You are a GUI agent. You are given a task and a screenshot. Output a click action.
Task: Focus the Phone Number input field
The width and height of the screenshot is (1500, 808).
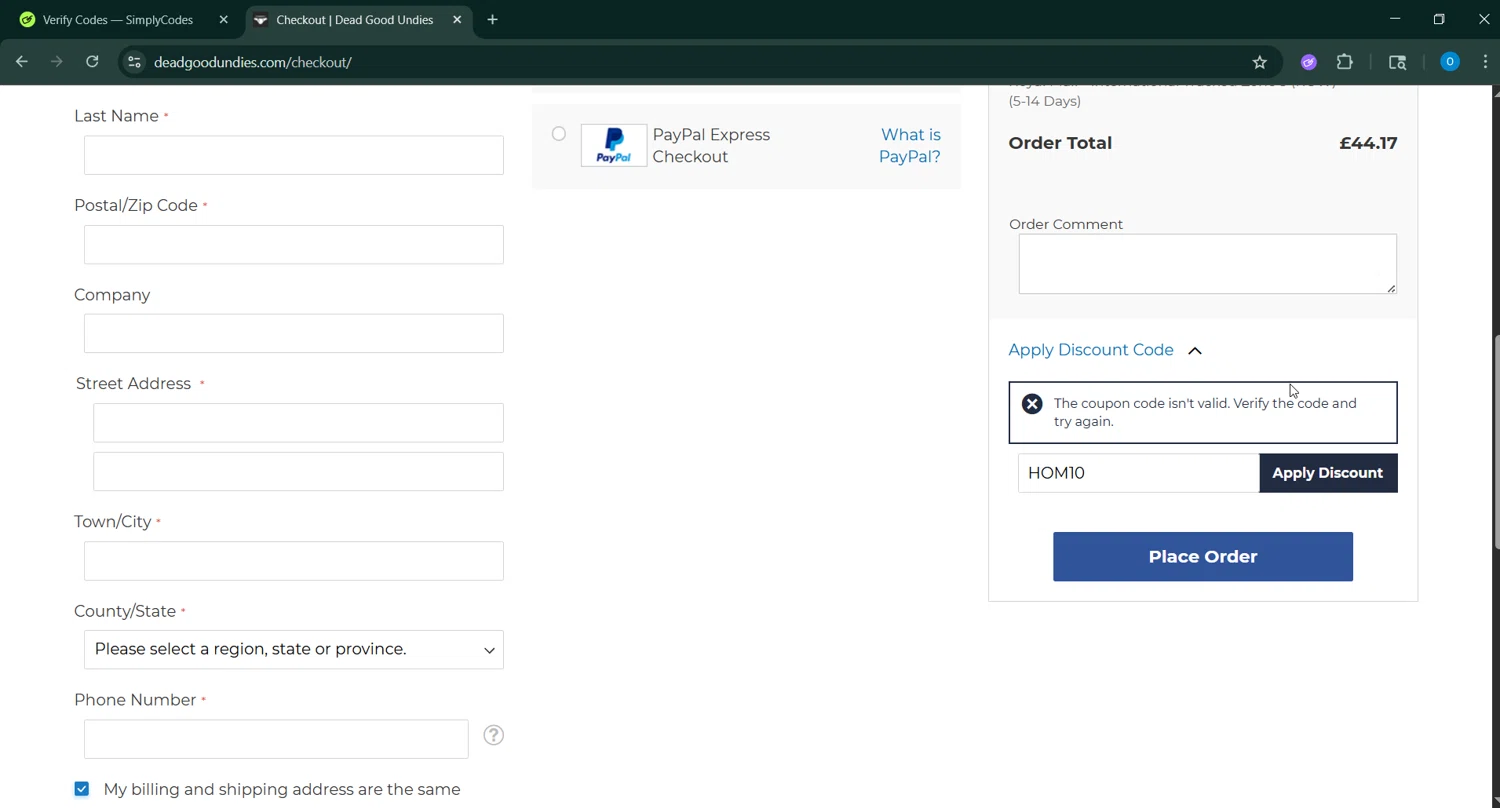coord(276,739)
